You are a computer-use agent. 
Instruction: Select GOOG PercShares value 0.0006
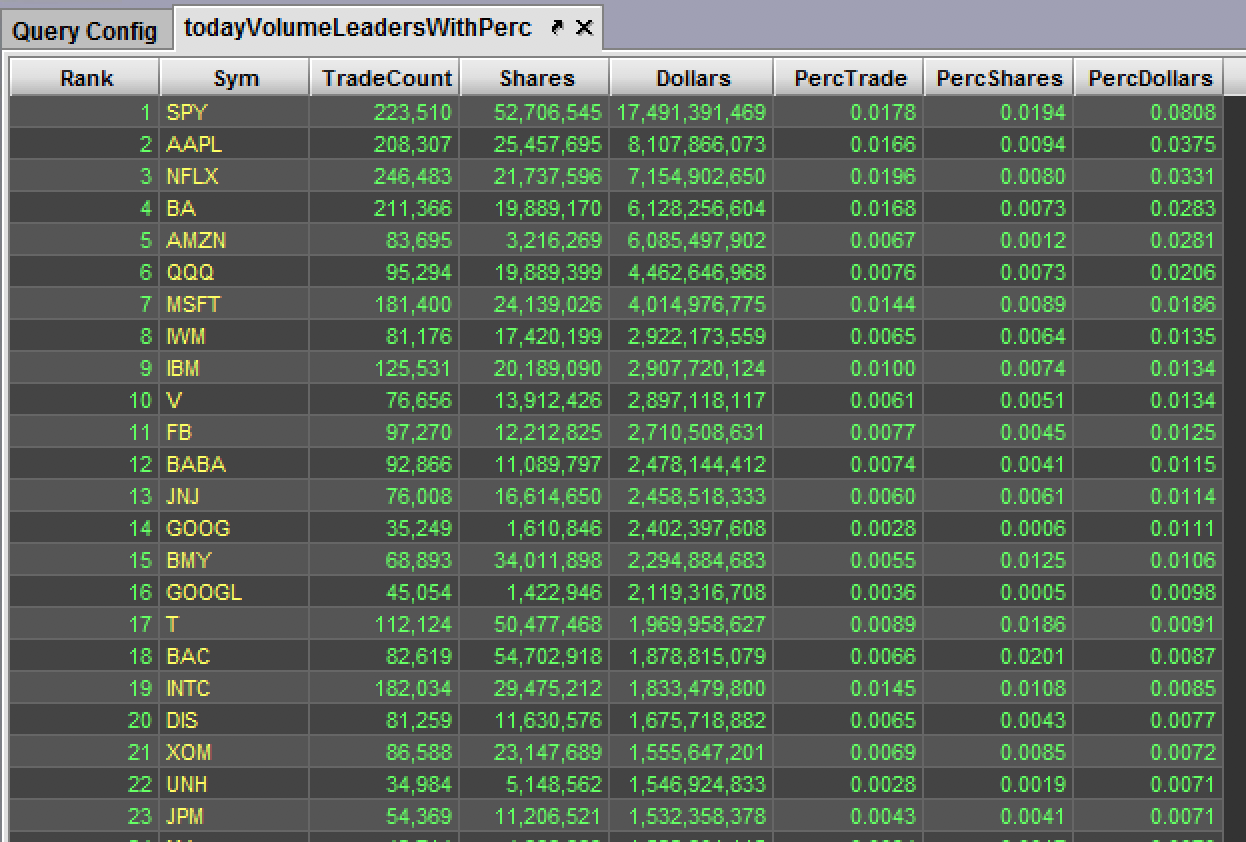999,528
